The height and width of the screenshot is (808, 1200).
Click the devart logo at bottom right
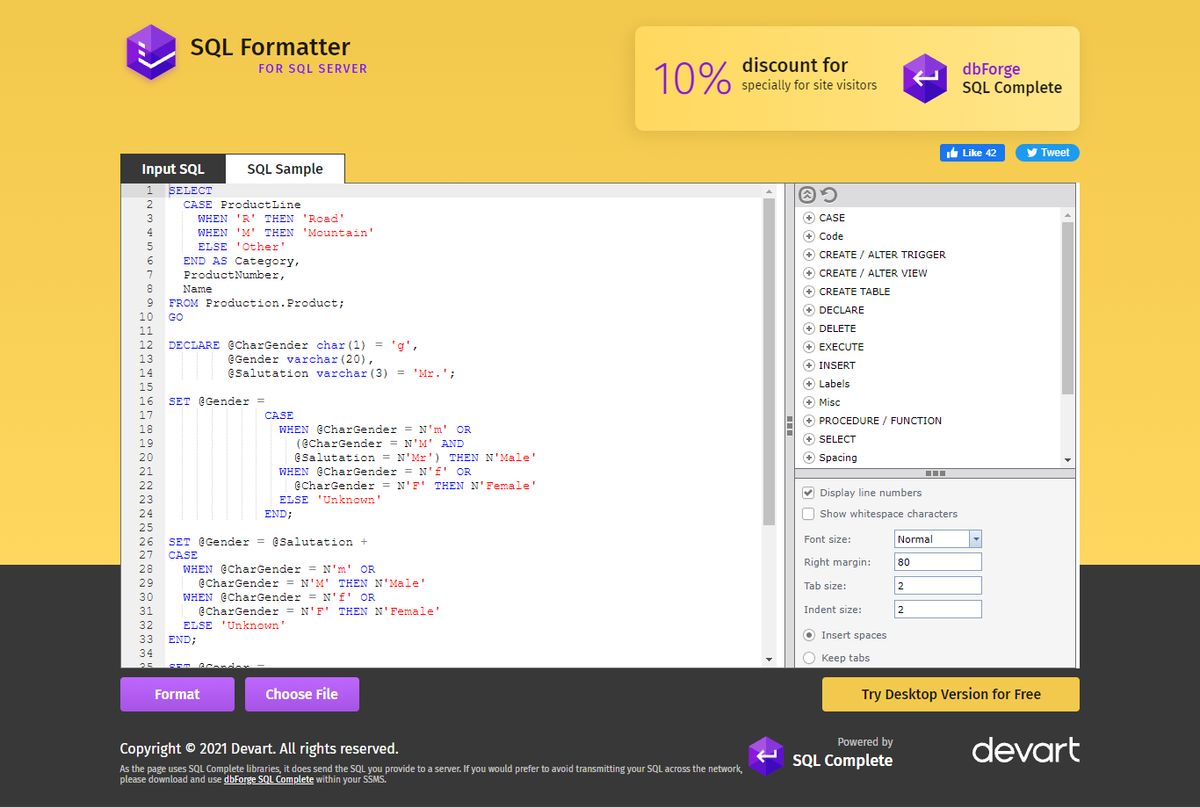click(1026, 749)
